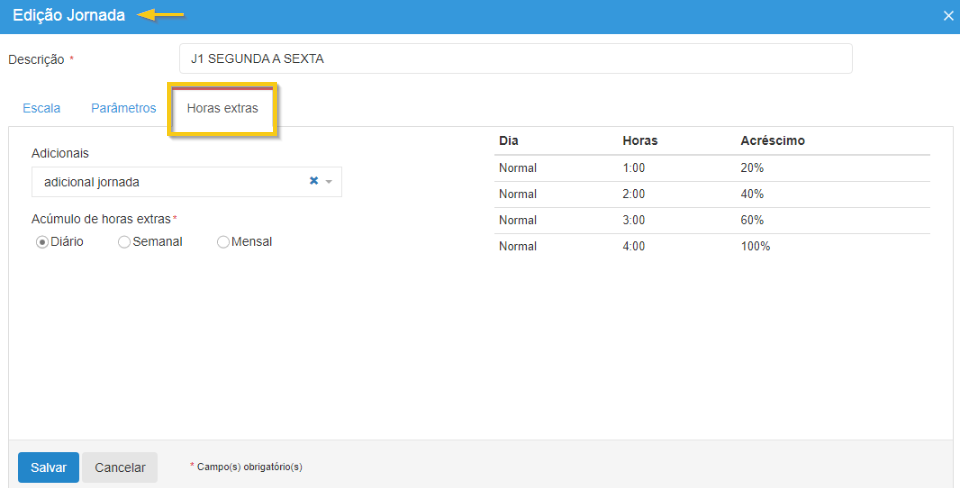Click the Horas column header
This screenshot has height=488, width=960.
pos(640,141)
